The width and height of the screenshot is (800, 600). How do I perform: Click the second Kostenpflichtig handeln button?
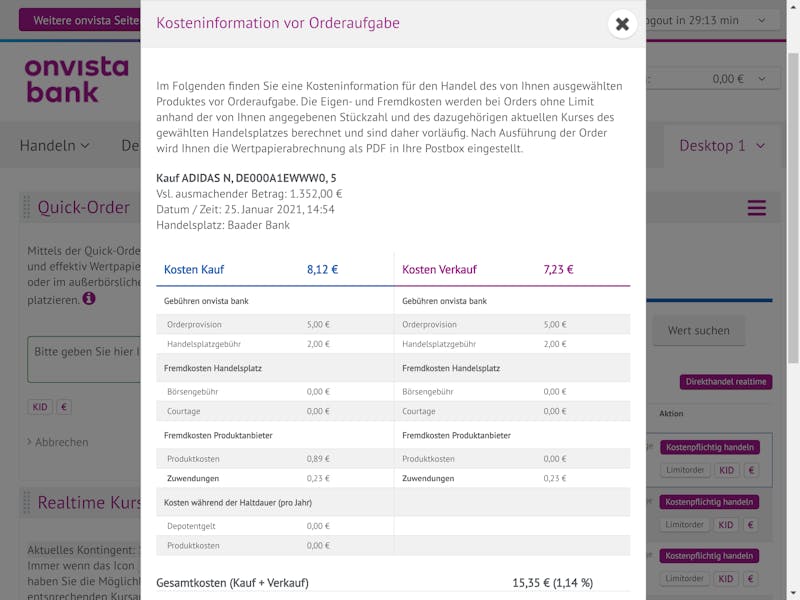(x=709, y=502)
